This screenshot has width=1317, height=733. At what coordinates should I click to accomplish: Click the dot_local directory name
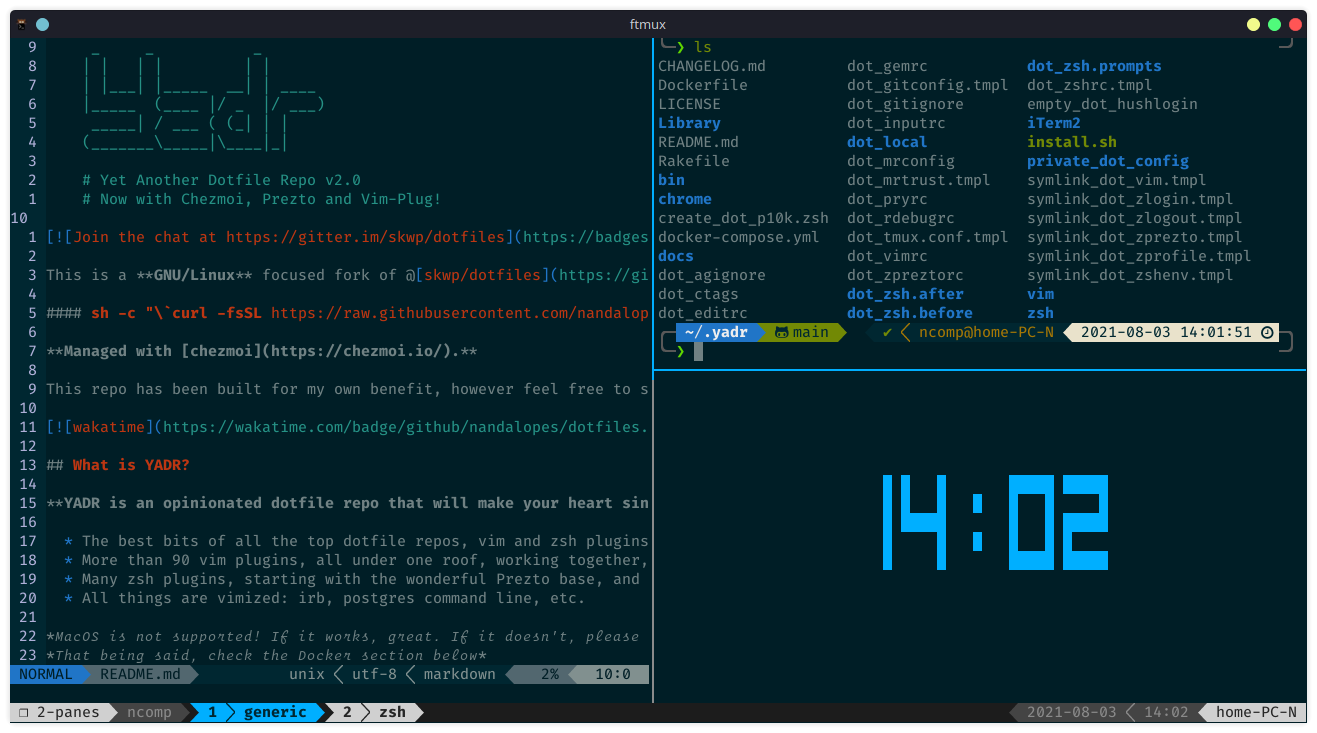(887, 142)
